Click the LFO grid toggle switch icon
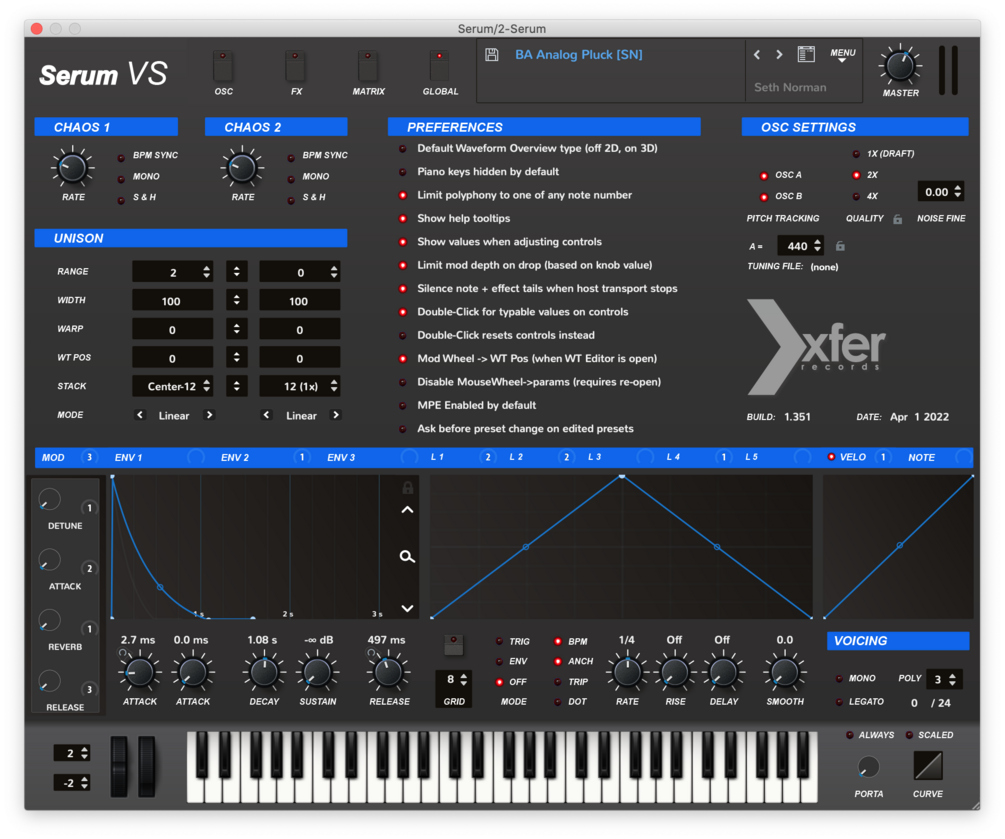The image size is (1005, 839). [454, 645]
